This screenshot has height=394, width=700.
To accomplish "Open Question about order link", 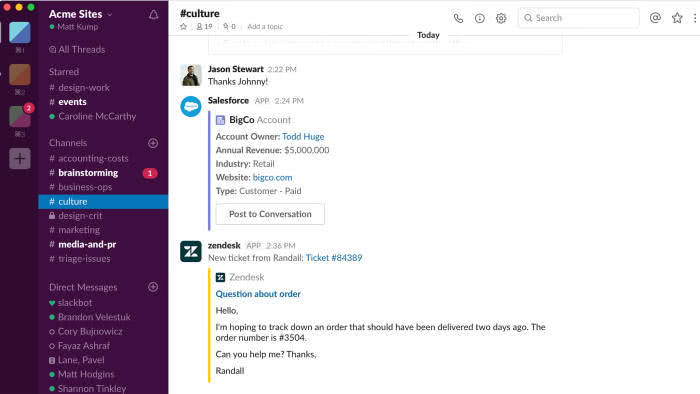I will 258,294.
